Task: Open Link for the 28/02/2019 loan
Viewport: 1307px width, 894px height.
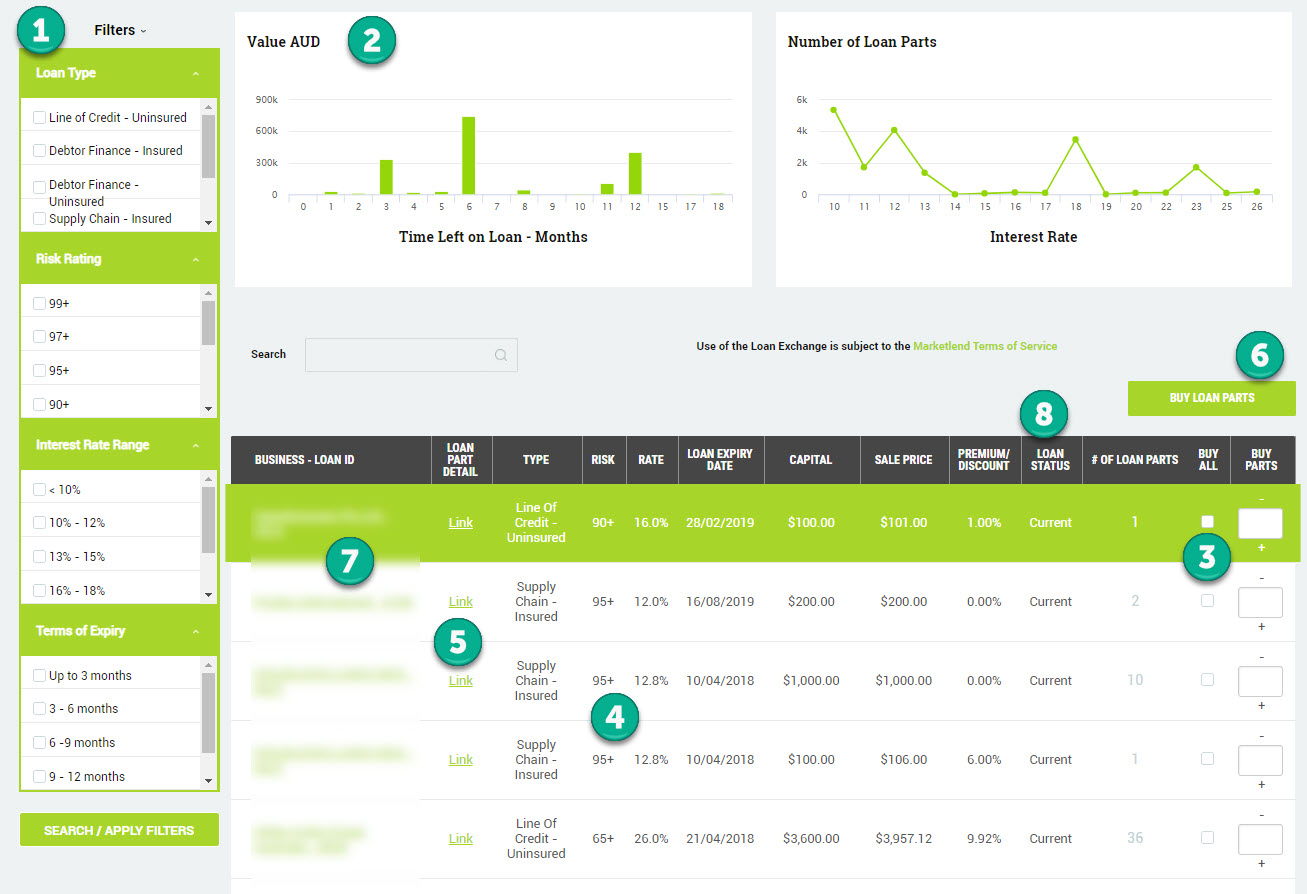Action: point(461,523)
